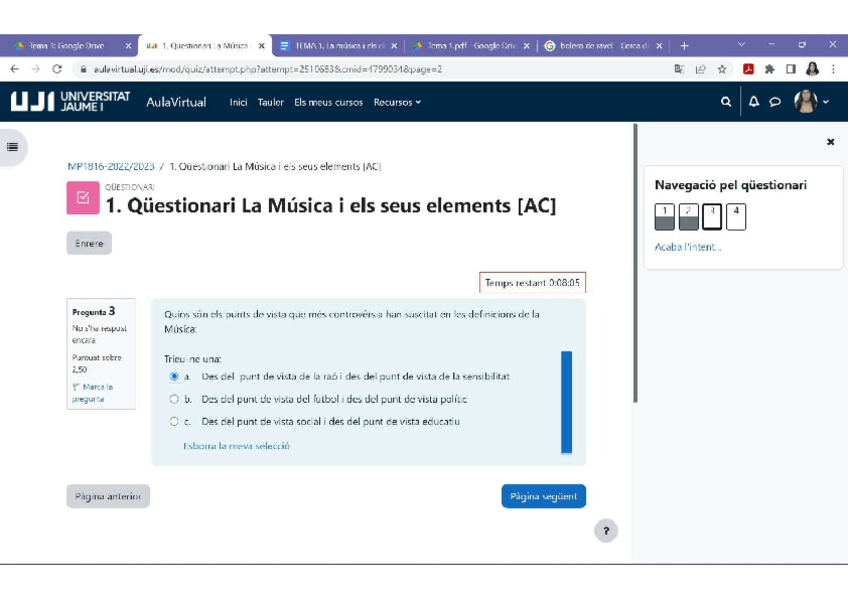Jump to question 3 in quiz navigation
The image size is (848, 599).
click(712, 217)
